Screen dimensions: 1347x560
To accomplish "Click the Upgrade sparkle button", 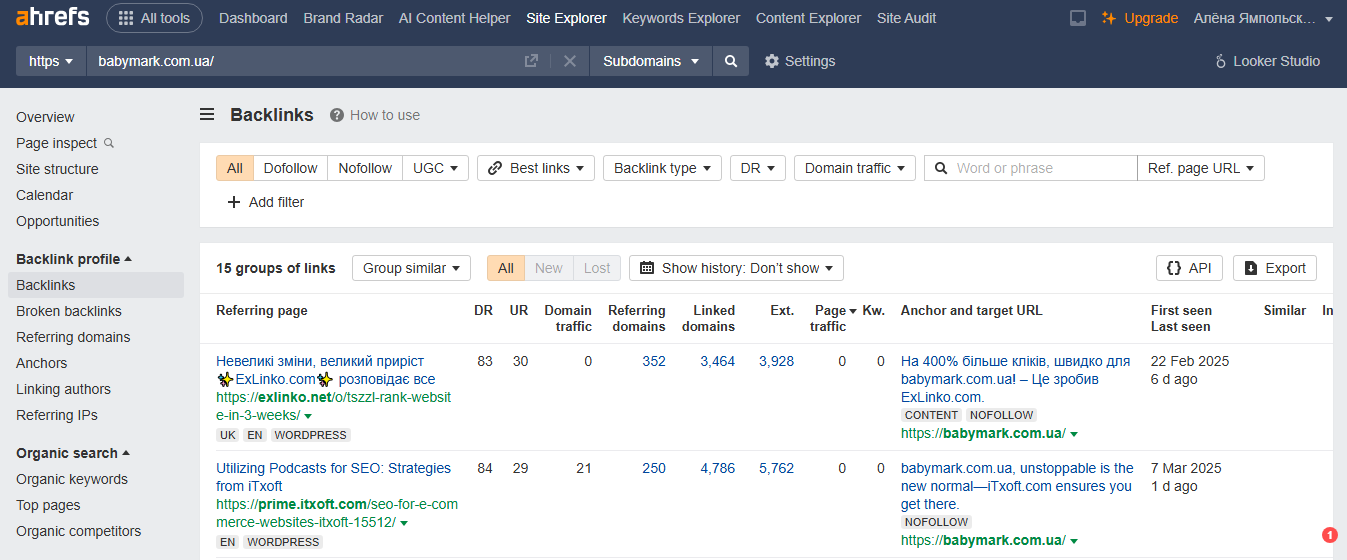I will (1139, 18).
